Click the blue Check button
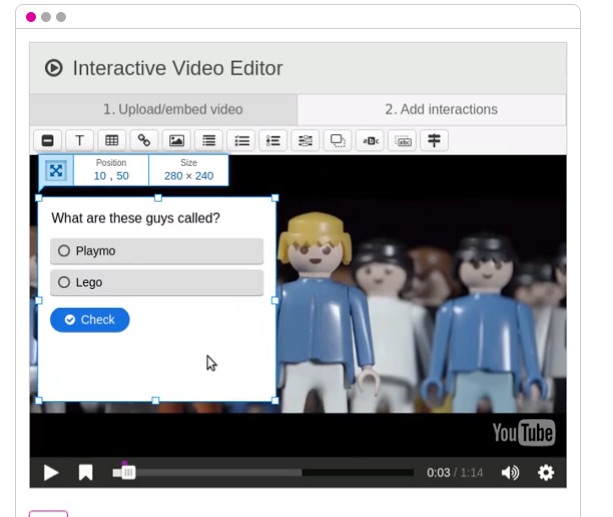This screenshot has height=517, width=613. click(90, 320)
